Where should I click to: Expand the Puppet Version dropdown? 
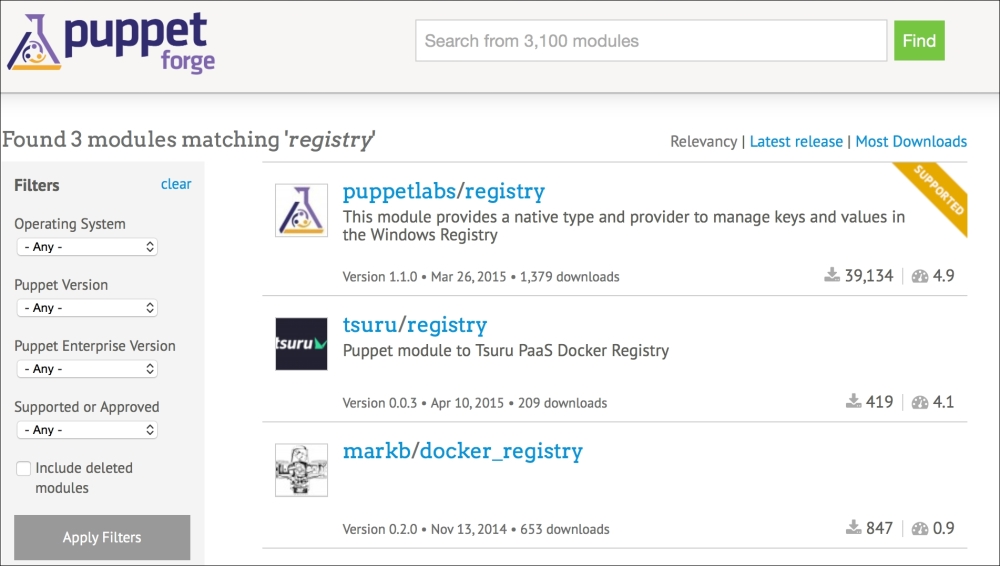point(87,308)
